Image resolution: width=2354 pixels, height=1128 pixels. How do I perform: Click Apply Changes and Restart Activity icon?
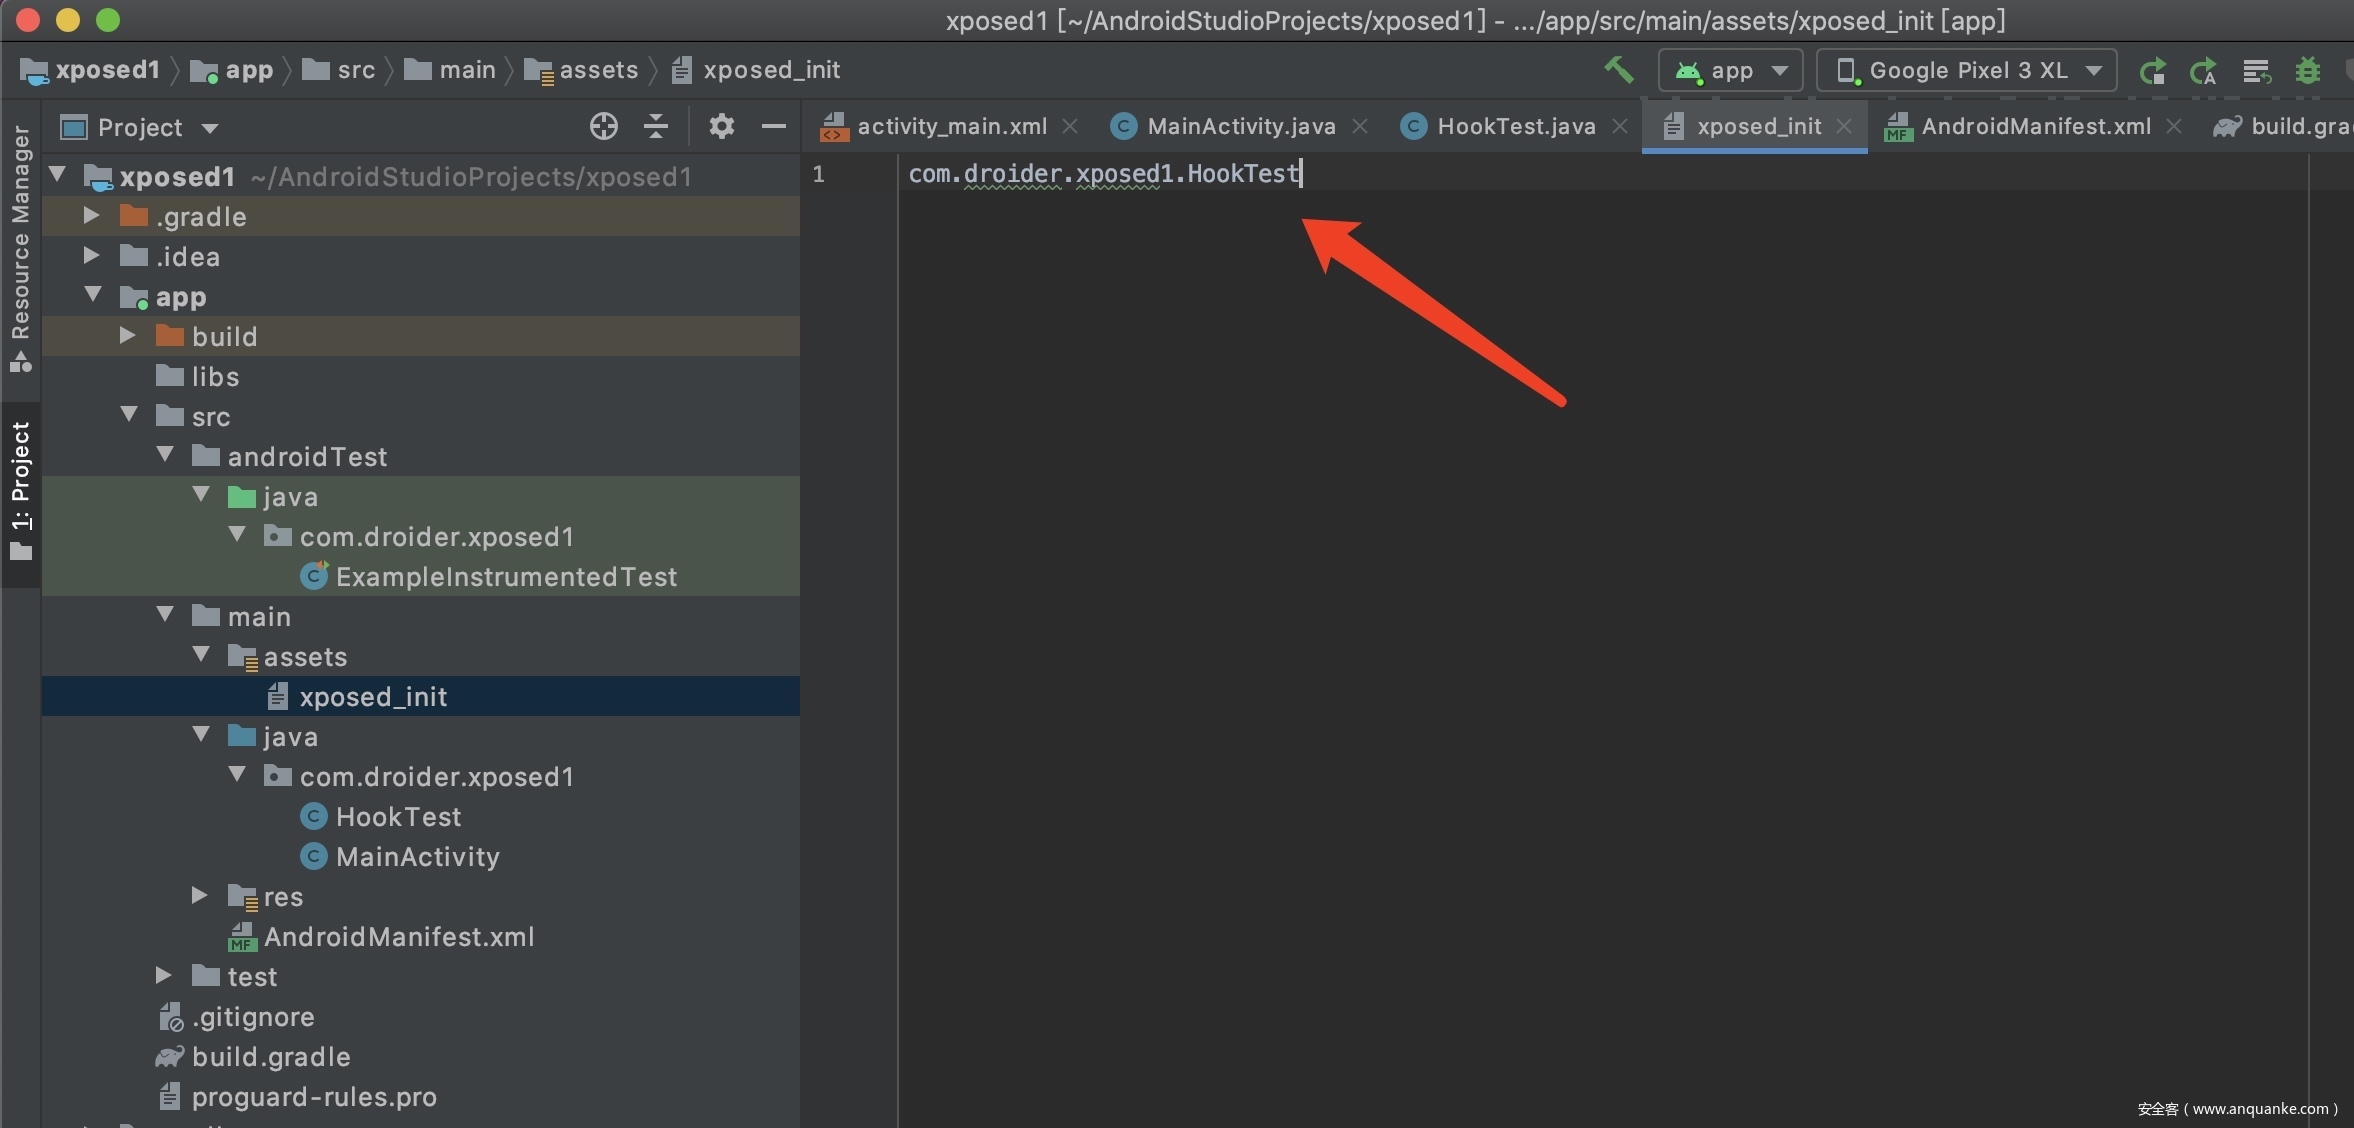(2203, 71)
